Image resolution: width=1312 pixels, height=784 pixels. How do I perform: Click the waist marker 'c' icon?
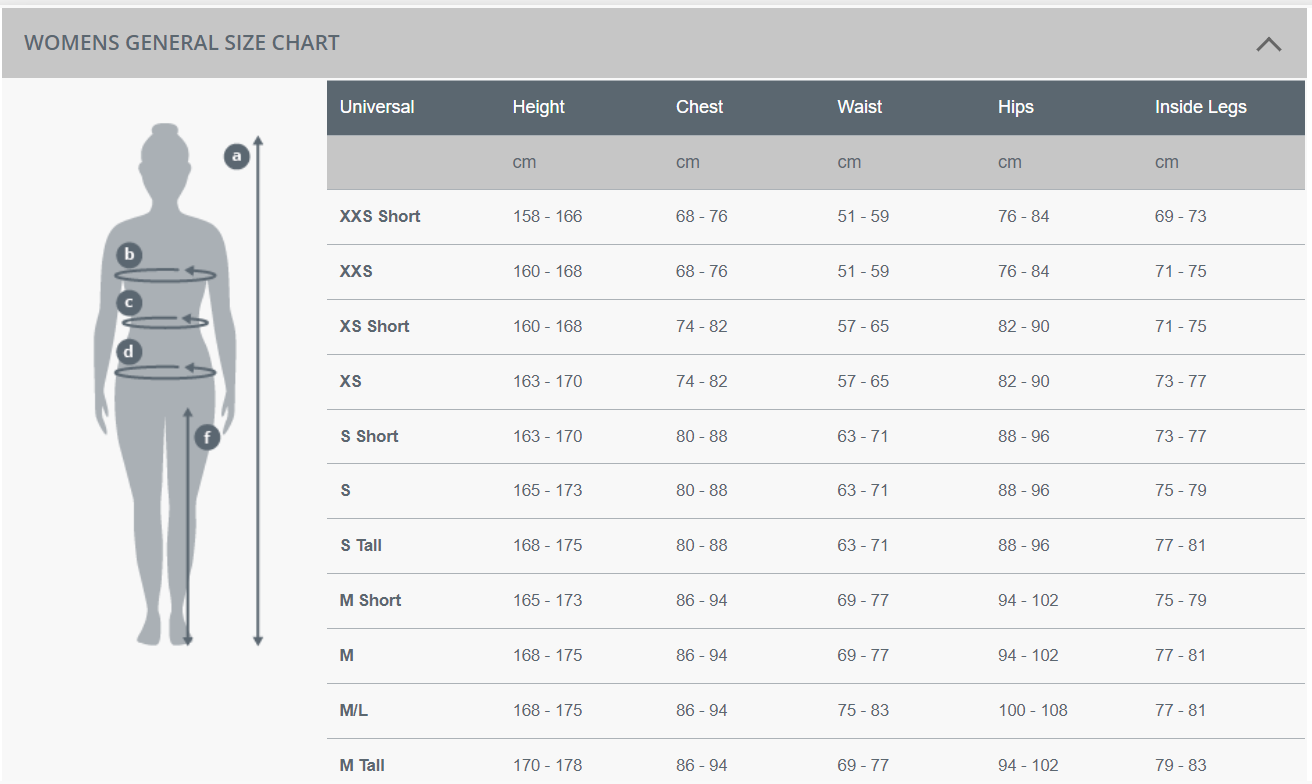click(x=129, y=302)
